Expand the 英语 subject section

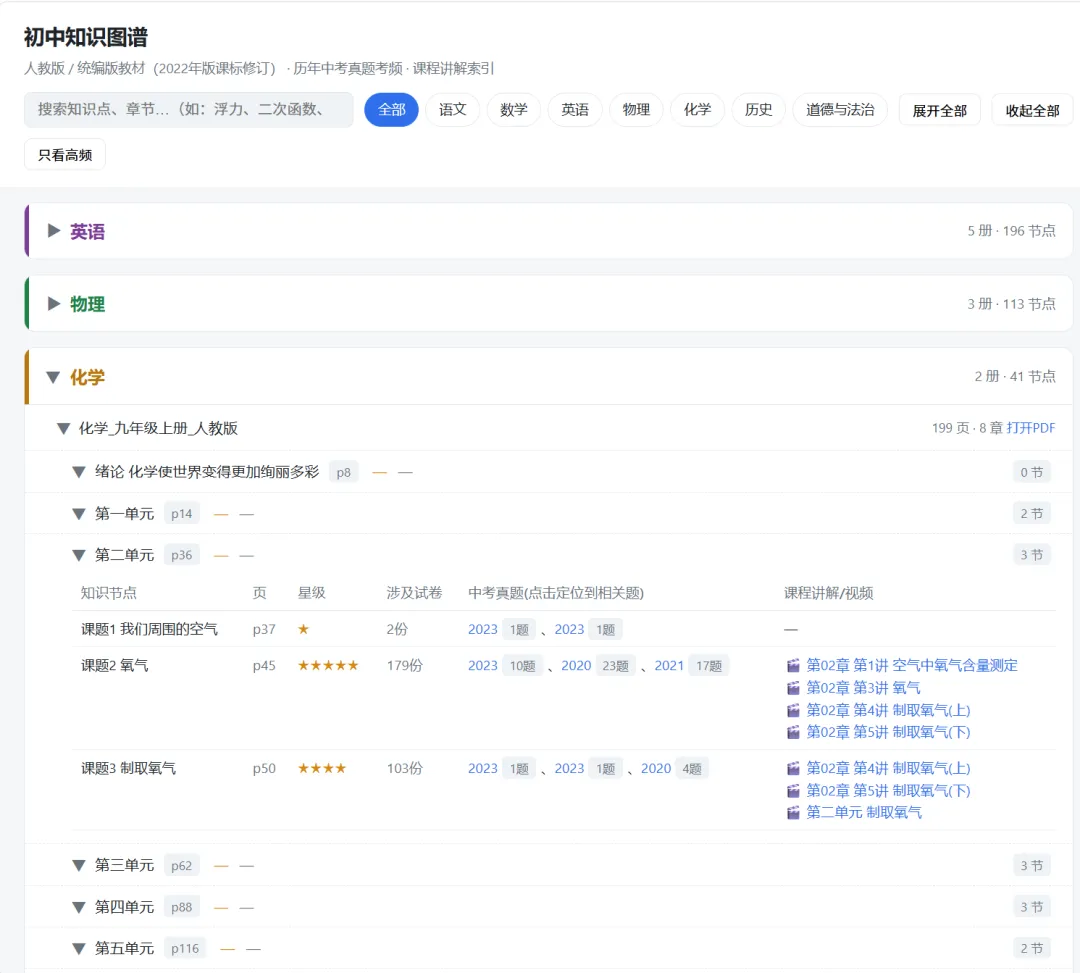pos(54,231)
